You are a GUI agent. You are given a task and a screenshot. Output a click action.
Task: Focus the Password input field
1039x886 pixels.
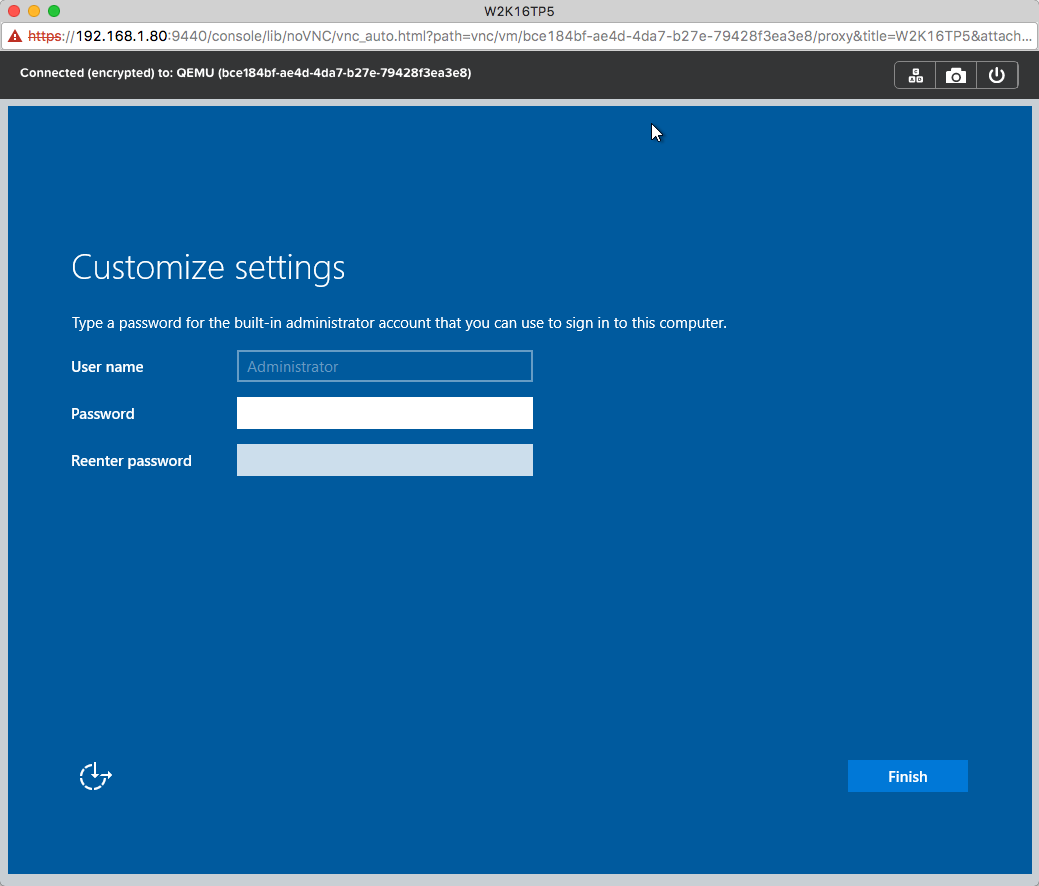385,413
